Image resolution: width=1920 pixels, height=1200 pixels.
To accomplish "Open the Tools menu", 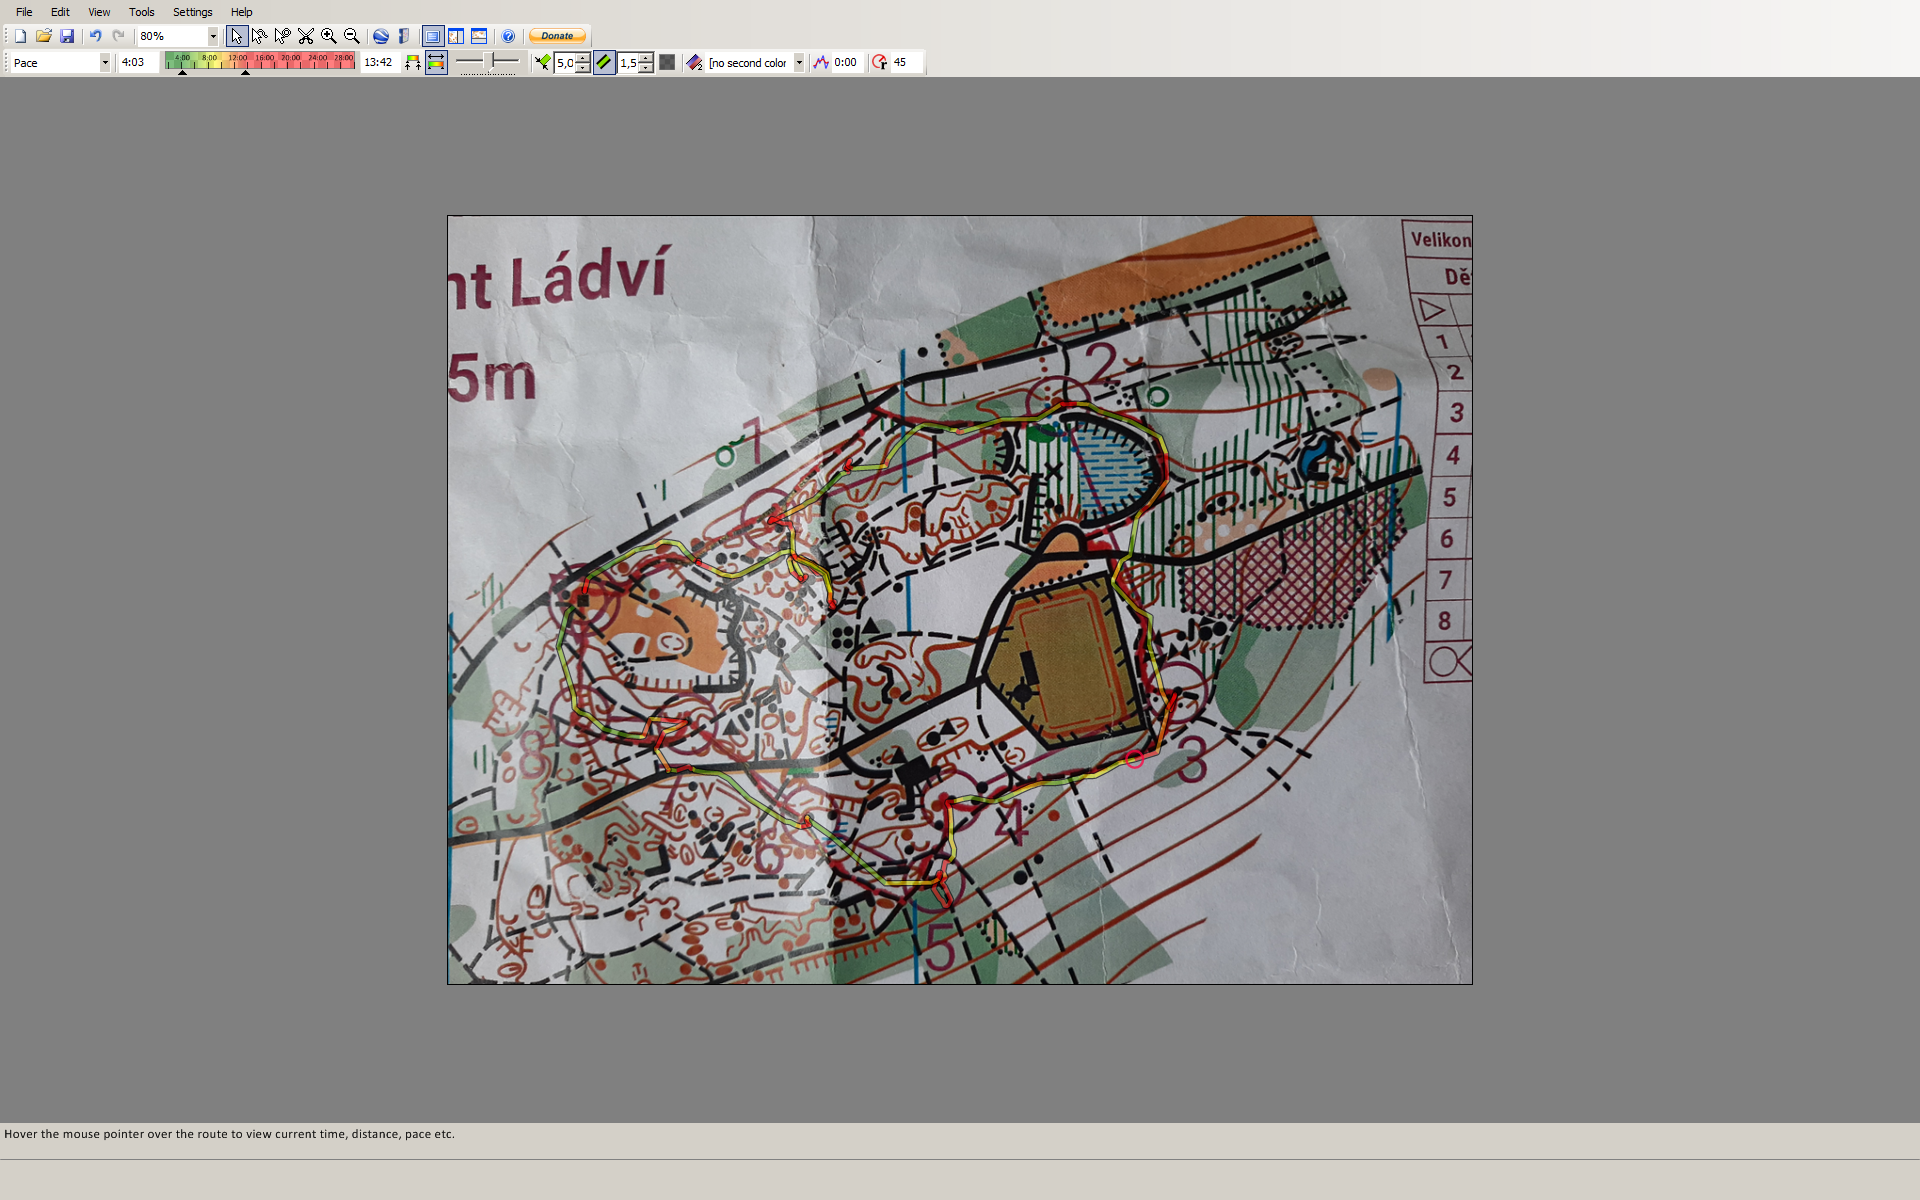I will [x=142, y=12].
